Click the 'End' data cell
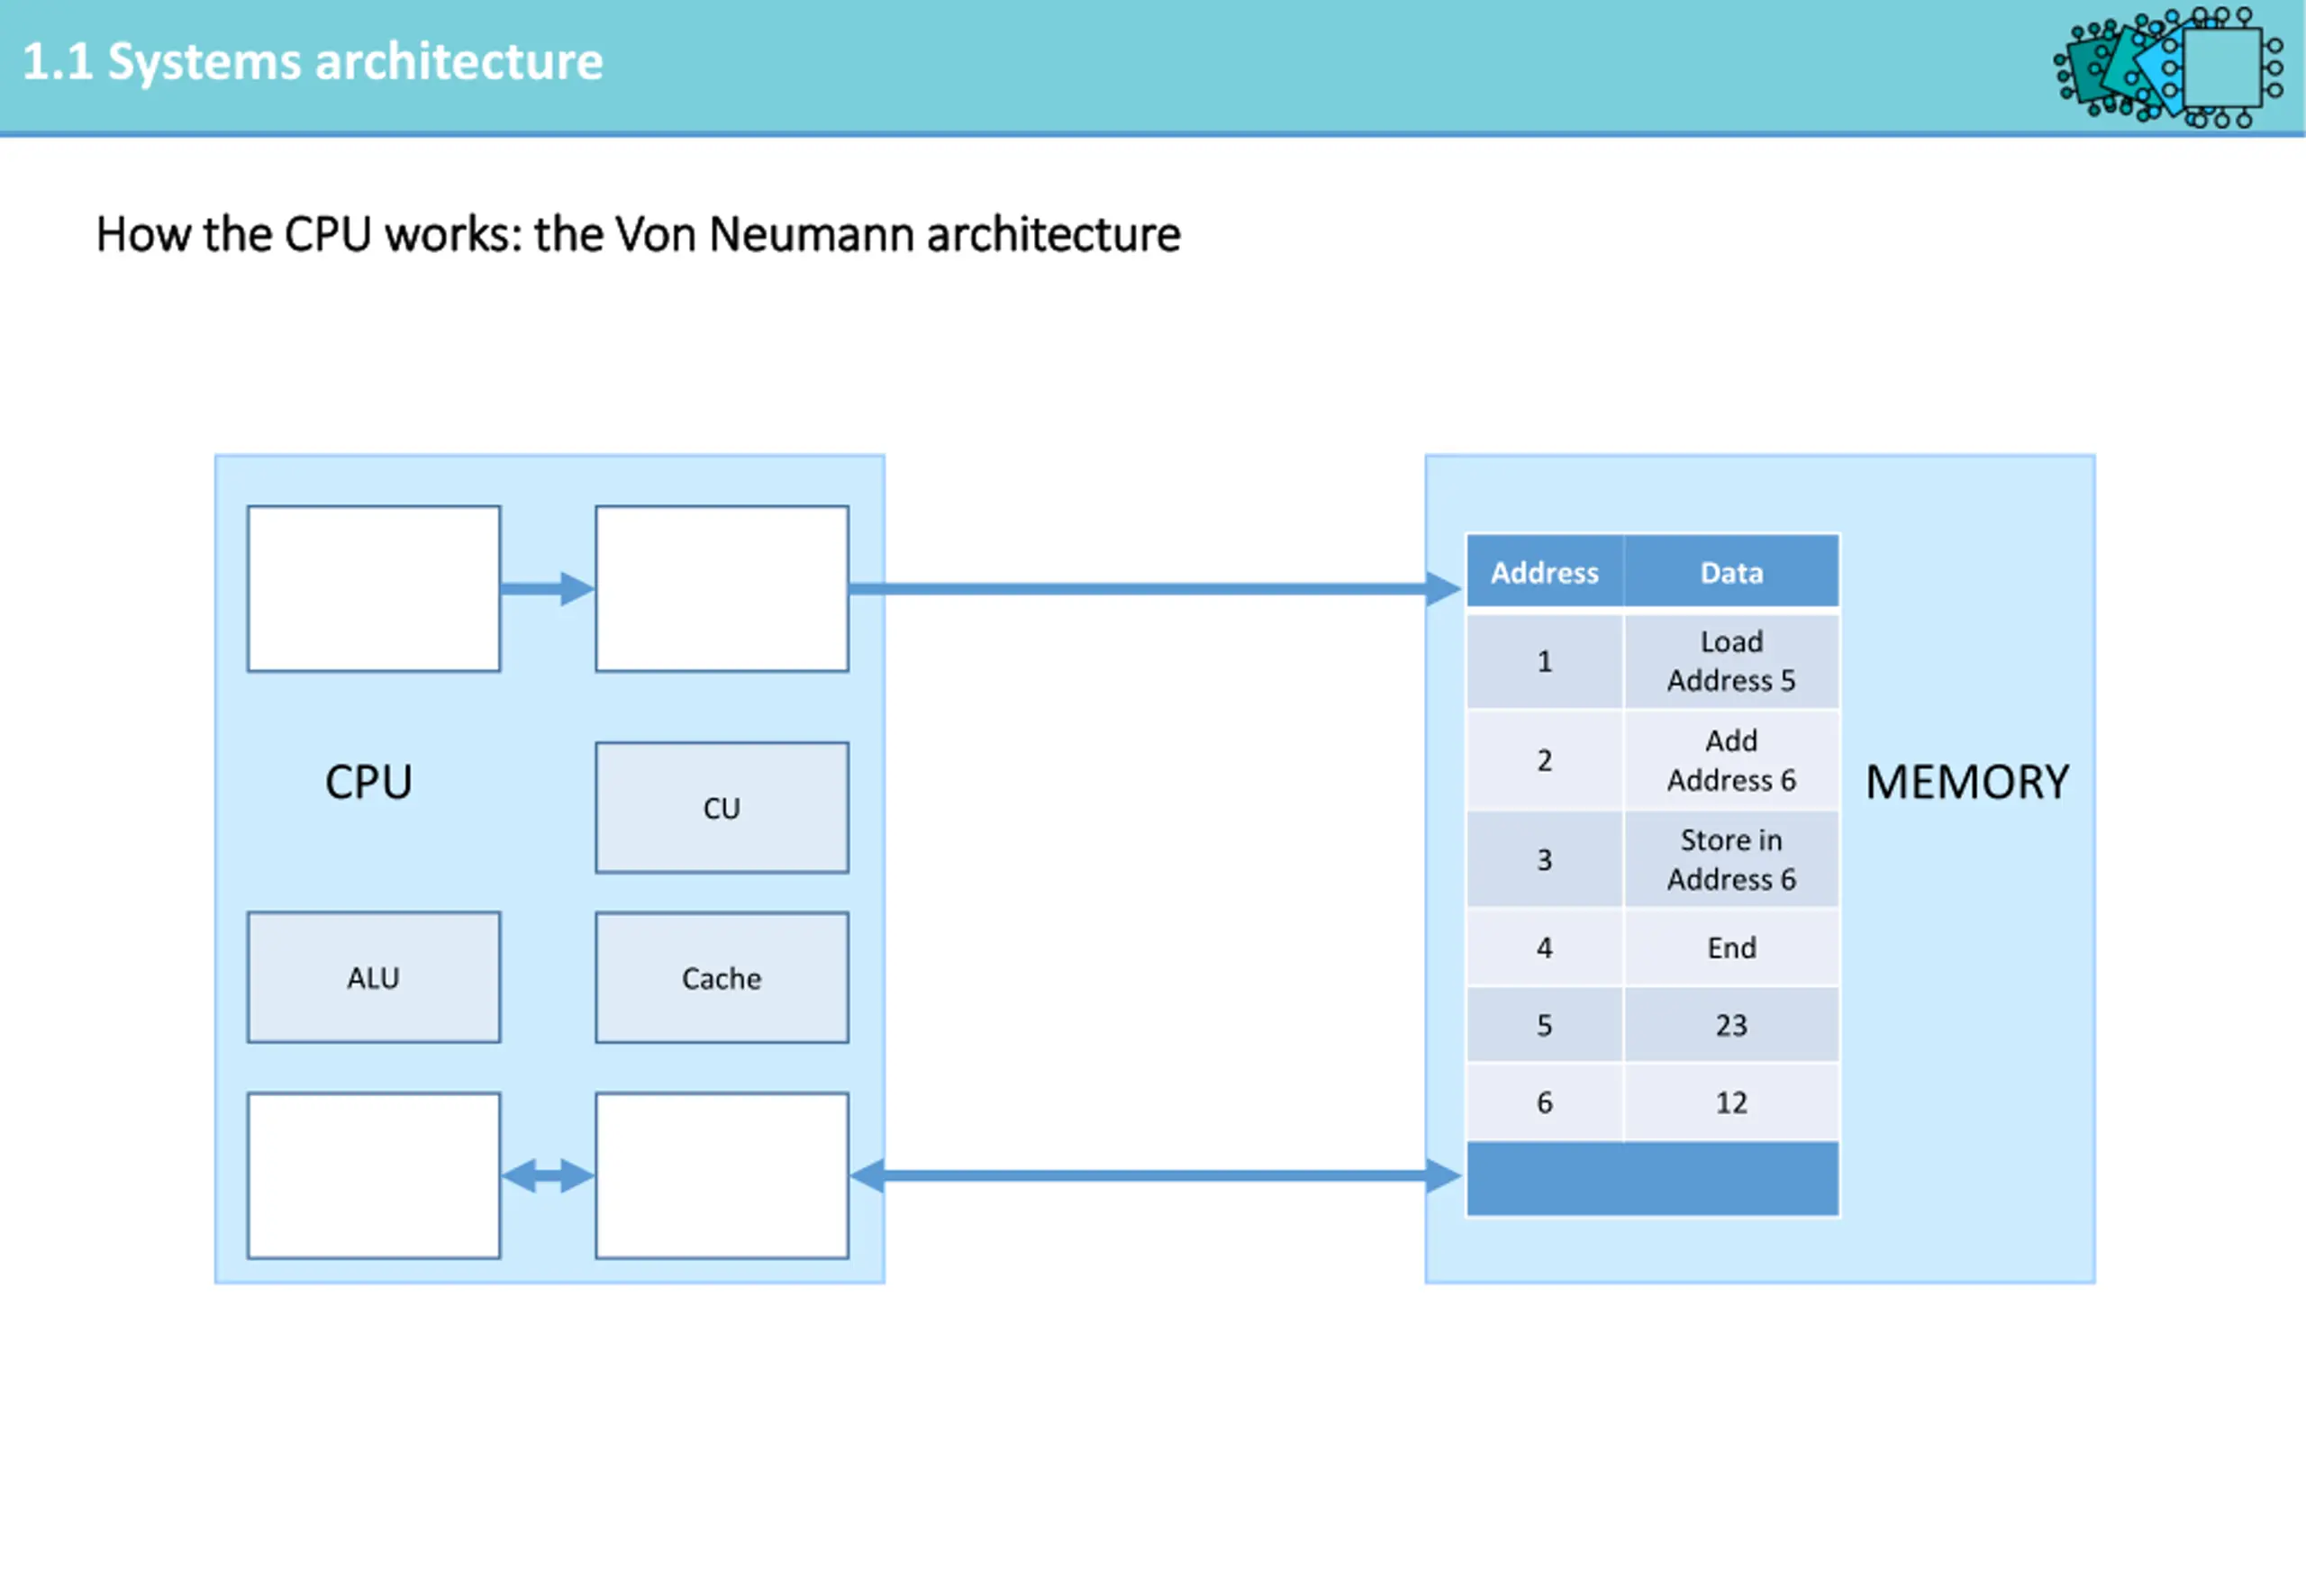This screenshot has height=1596, width=2306. click(1732, 947)
